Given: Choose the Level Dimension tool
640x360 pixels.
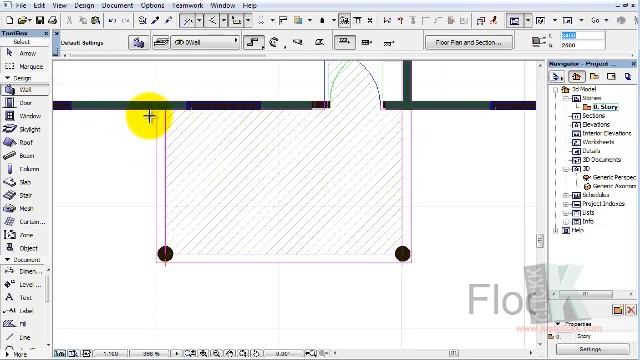Looking at the screenshot, I should [x=23, y=284].
